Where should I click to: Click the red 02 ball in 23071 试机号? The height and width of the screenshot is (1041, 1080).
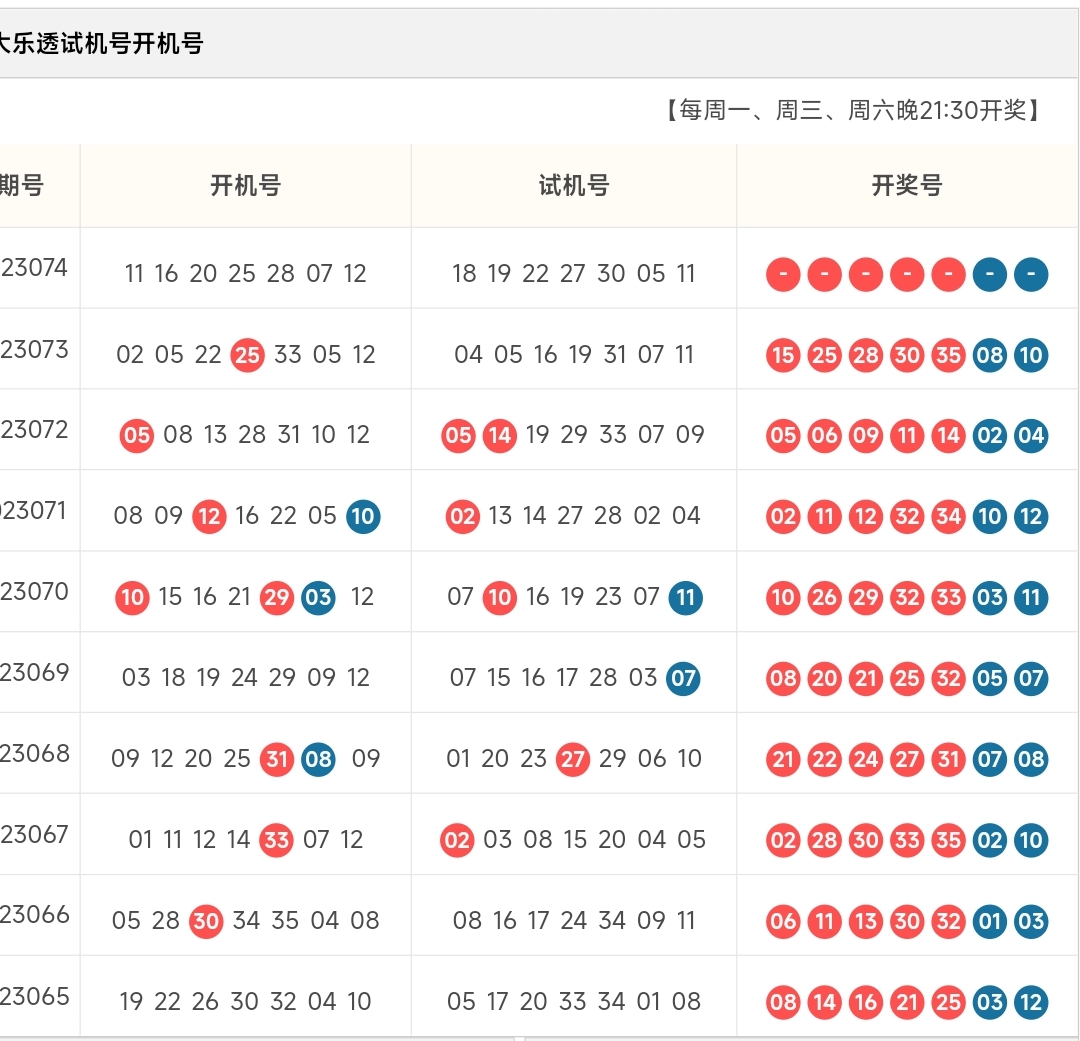tap(463, 517)
